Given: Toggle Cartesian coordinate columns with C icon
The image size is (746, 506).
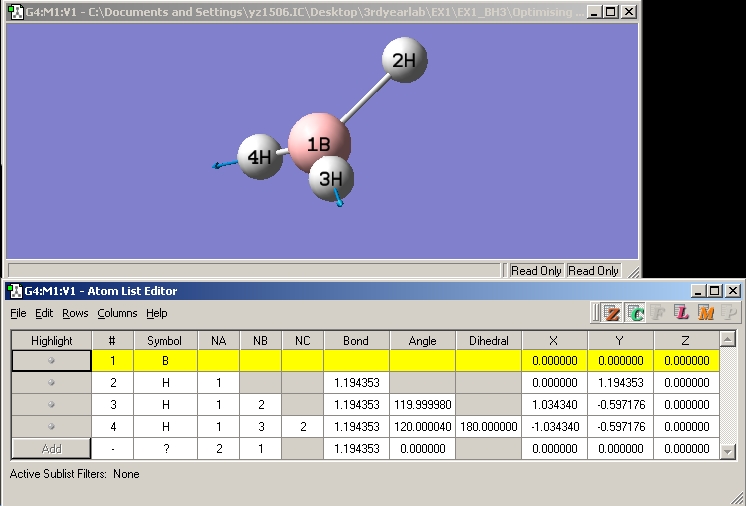Looking at the screenshot, I should click(636, 313).
